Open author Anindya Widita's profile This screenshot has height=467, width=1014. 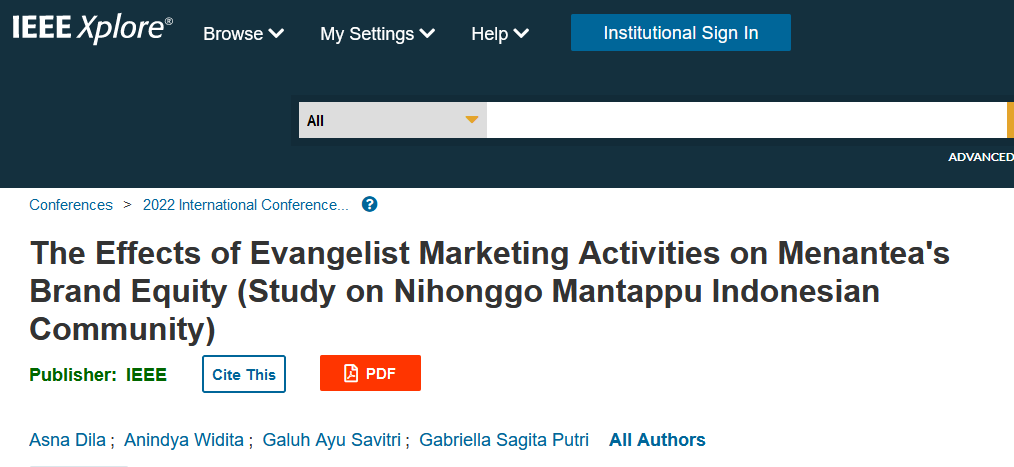(184, 440)
